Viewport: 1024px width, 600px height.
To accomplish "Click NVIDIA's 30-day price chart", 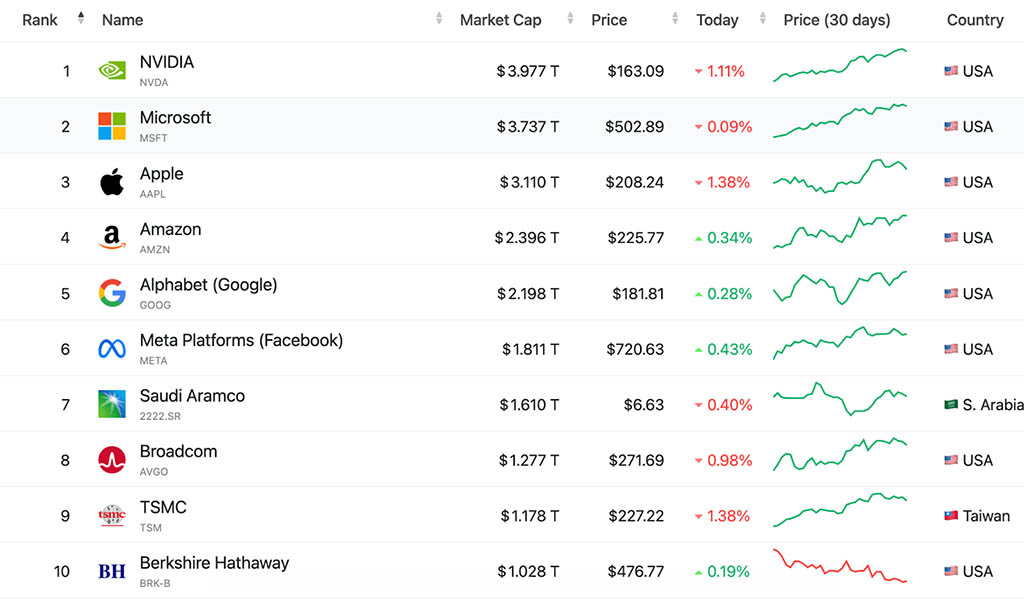I will [840, 65].
